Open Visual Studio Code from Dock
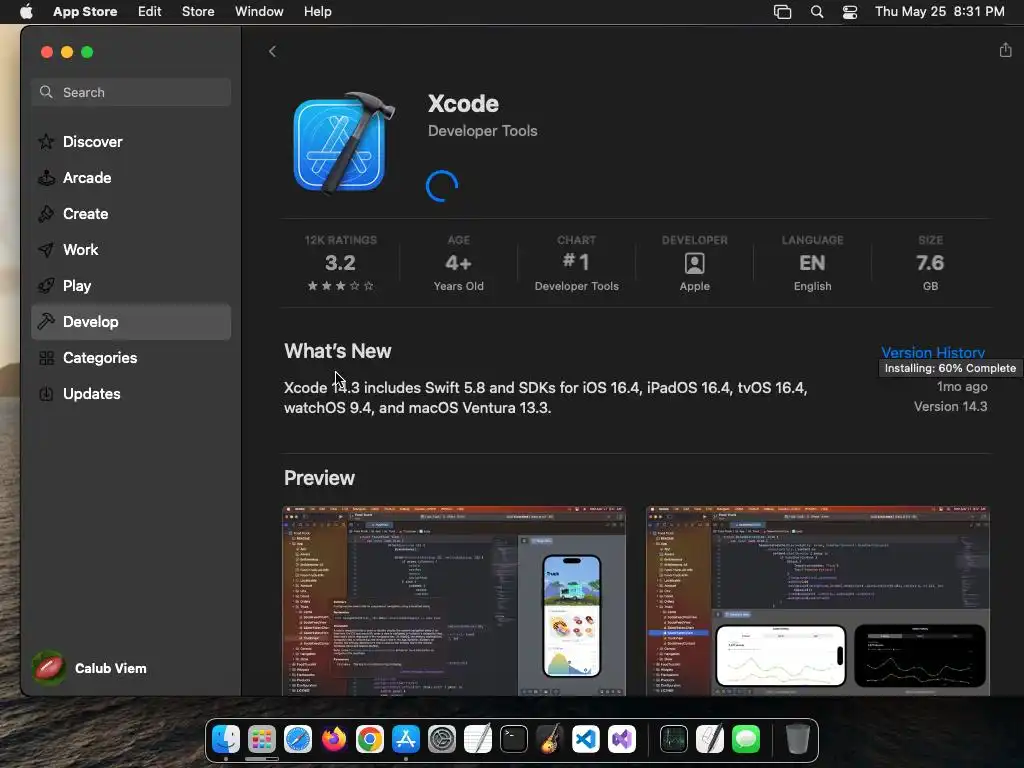1024x768 pixels. click(x=586, y=739)
